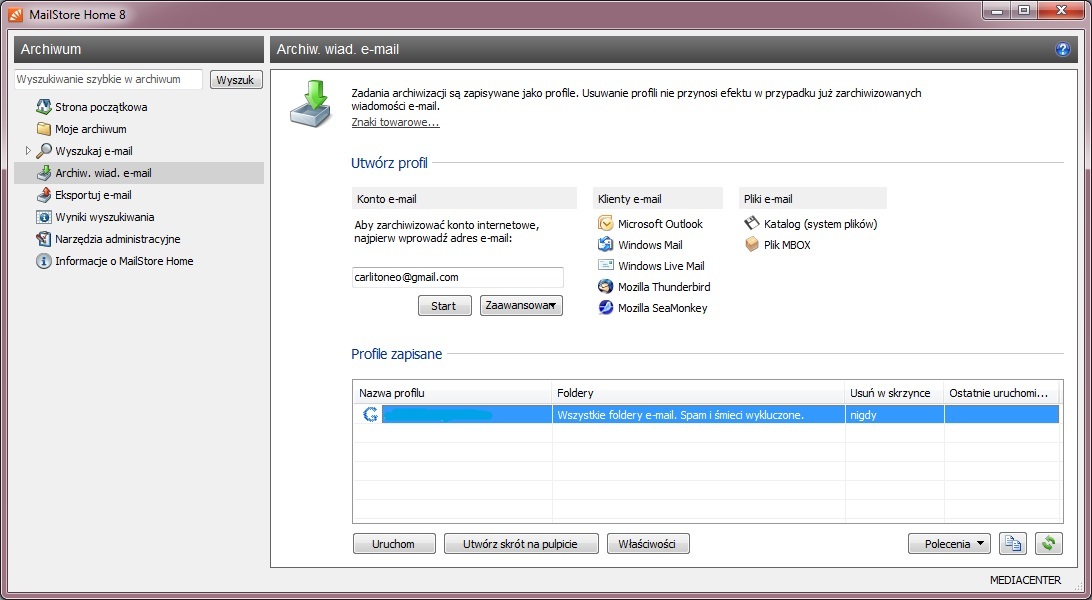Click the Moje archiwum folder icon
The width and height of the screenshot is (1092, 600).
[44, 129]
